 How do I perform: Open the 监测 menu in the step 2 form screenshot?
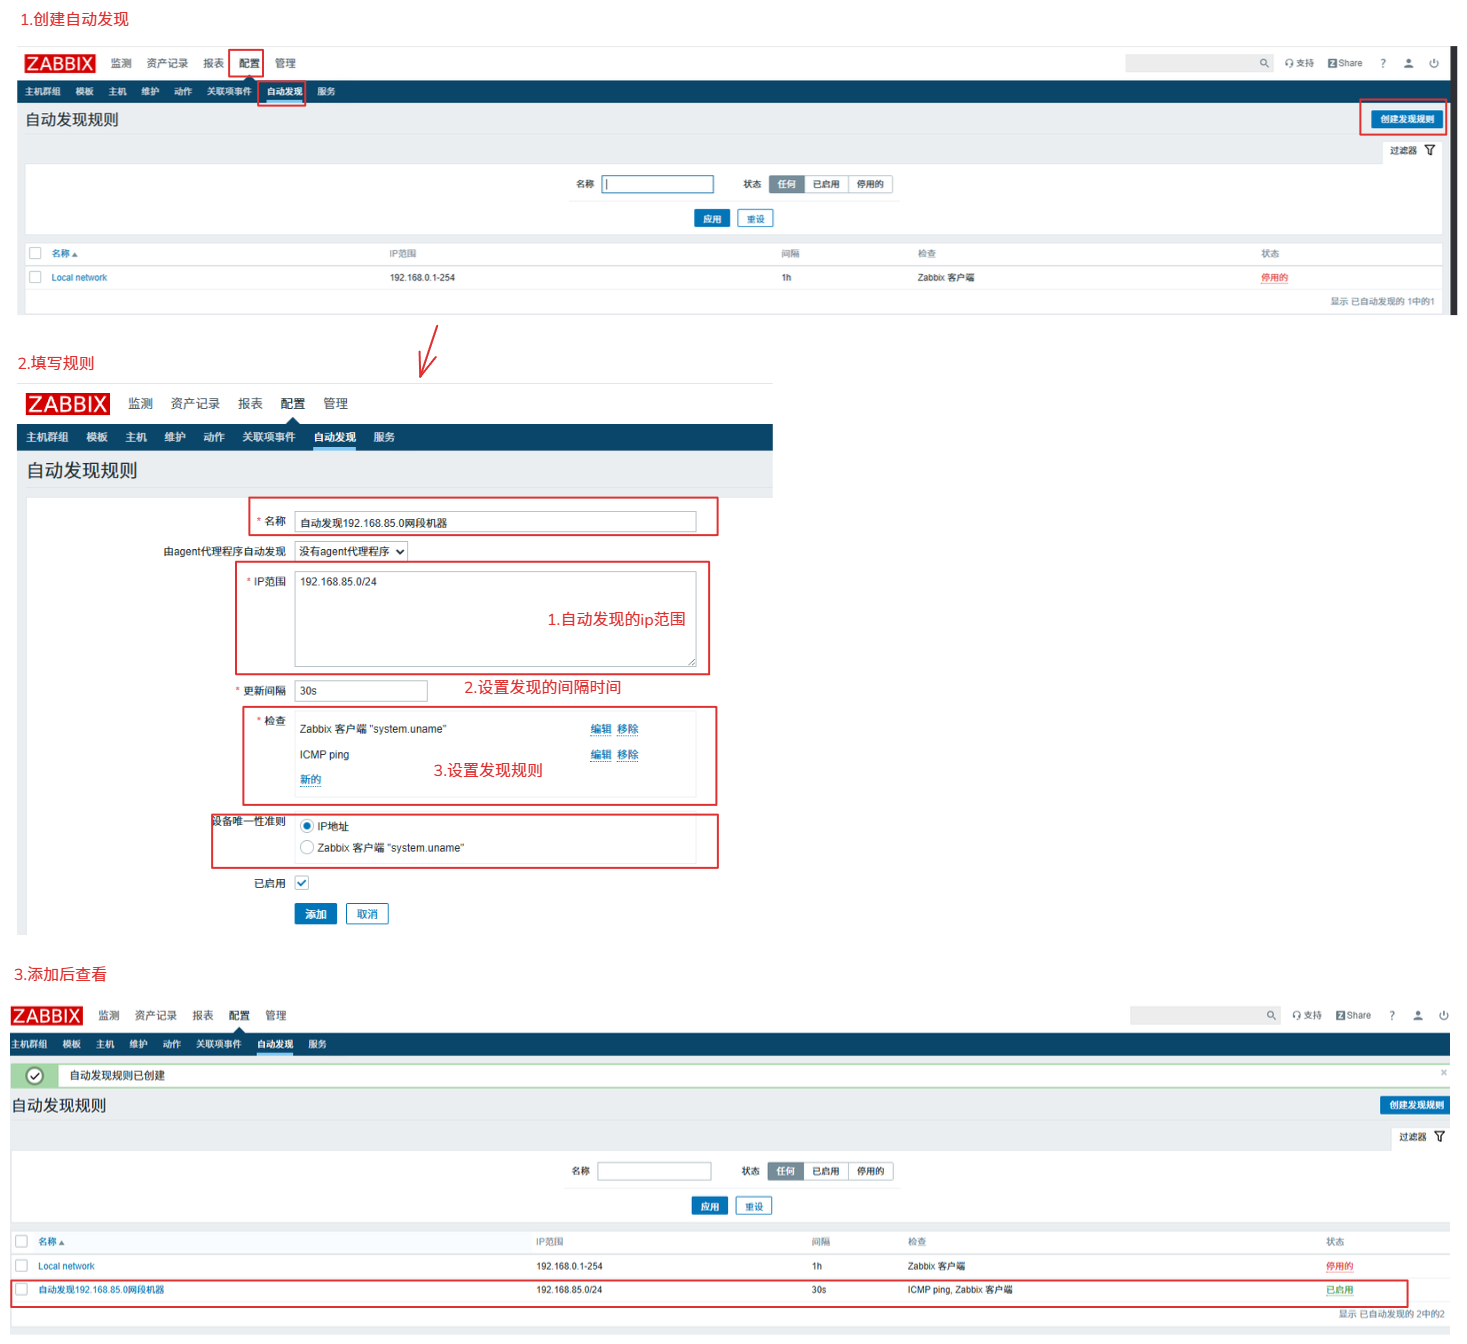[140, 404]
